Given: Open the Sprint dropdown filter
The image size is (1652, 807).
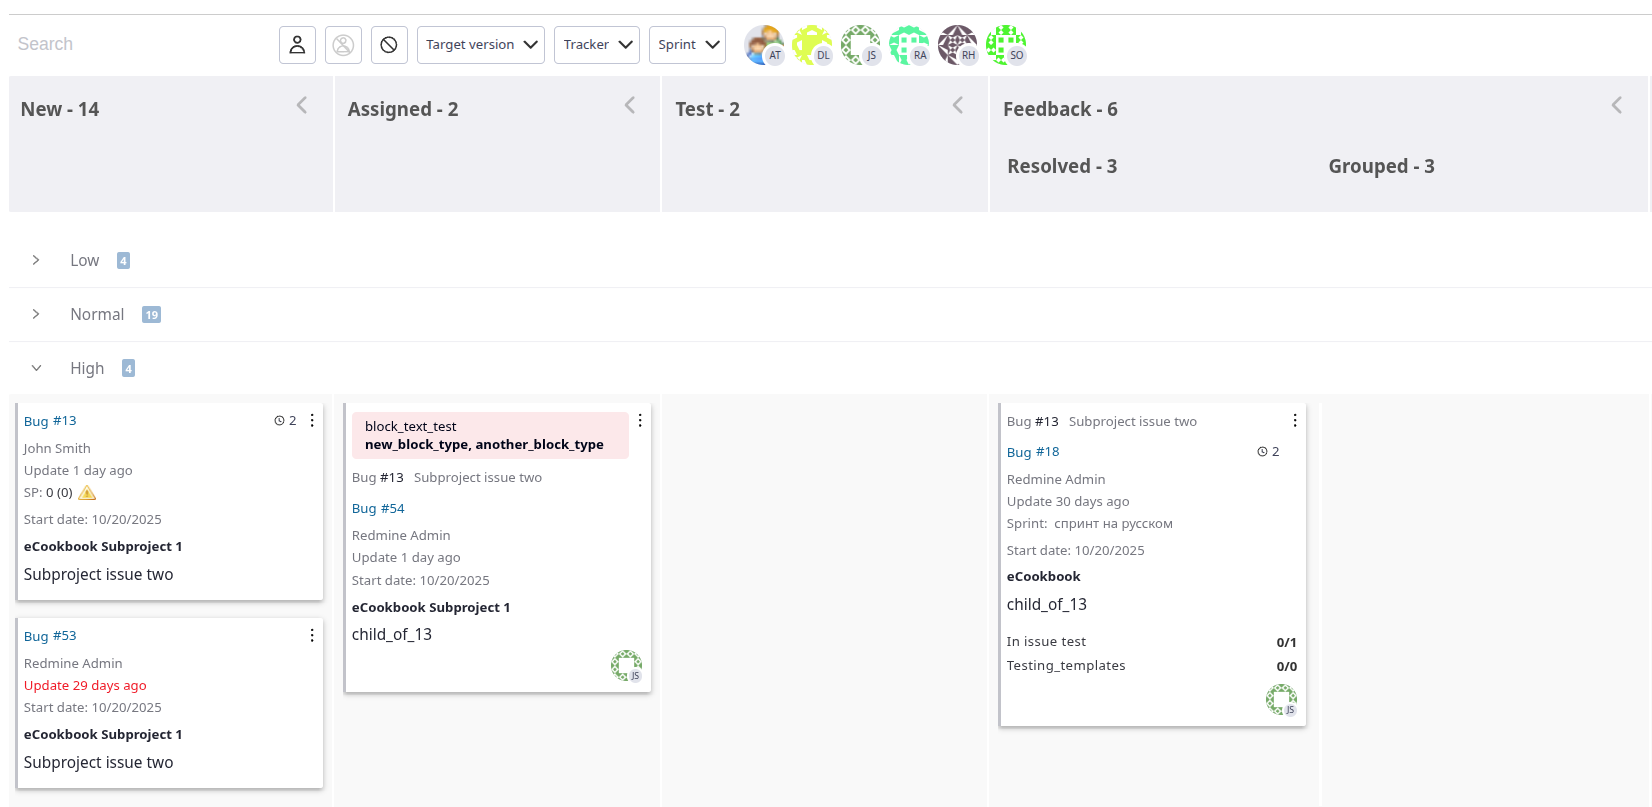Looking at the screenshot, I should [x=687, y=45].
